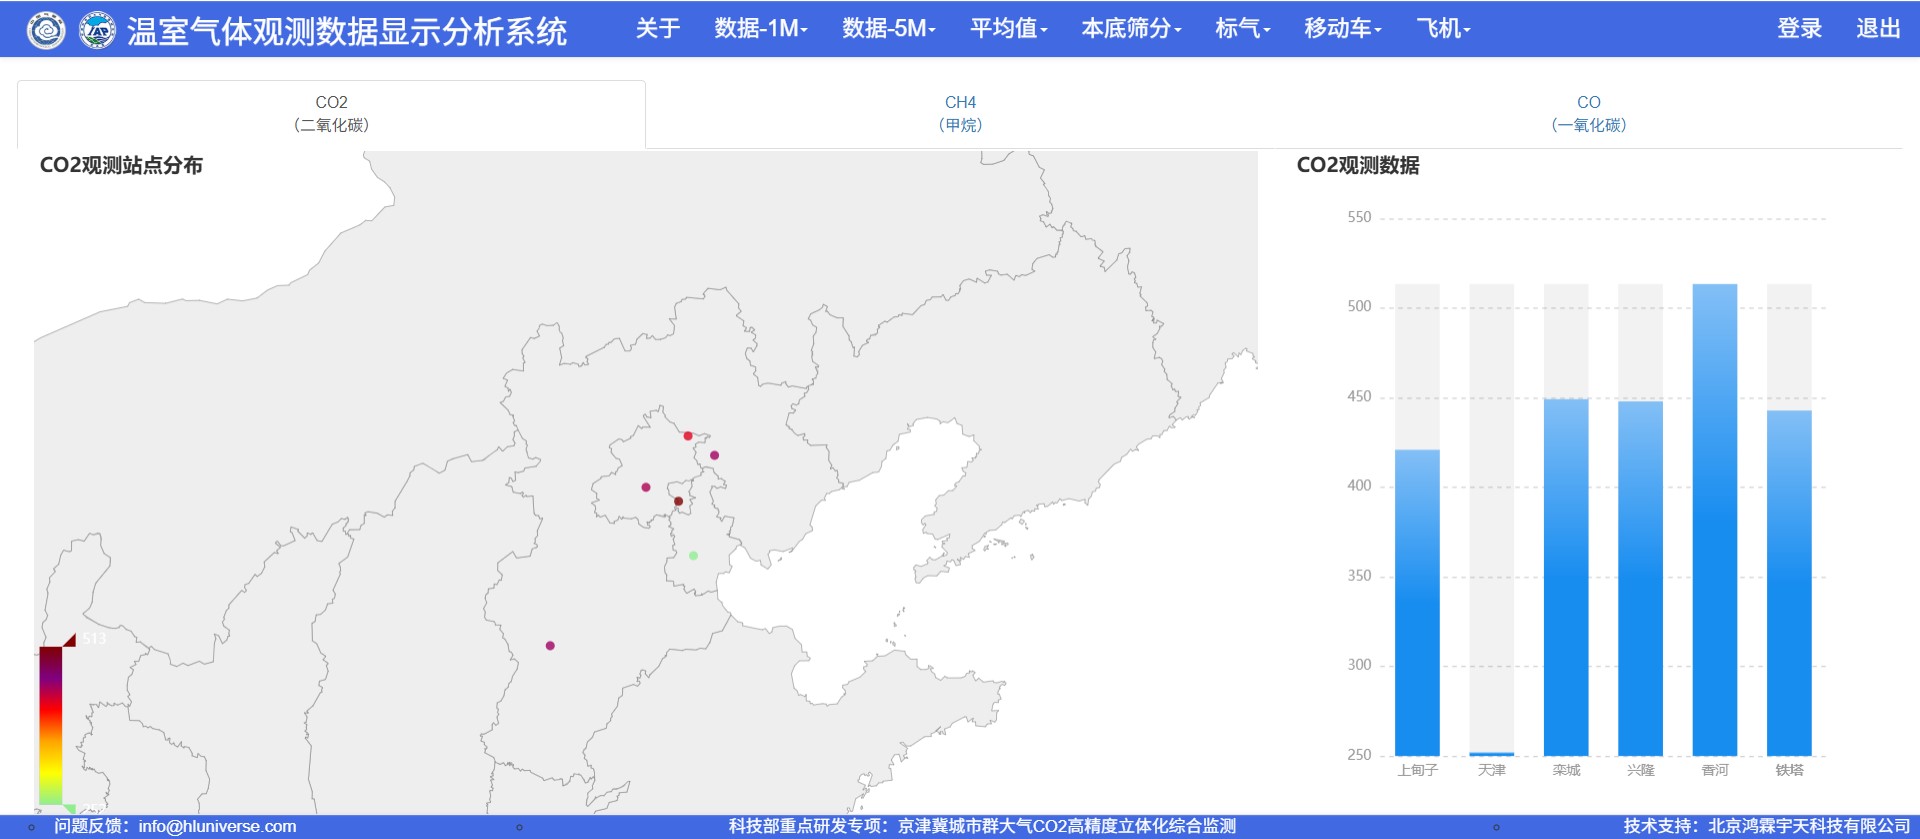Click the 550 y-axis value
Screen dimensions: 1920x839
1359,217
